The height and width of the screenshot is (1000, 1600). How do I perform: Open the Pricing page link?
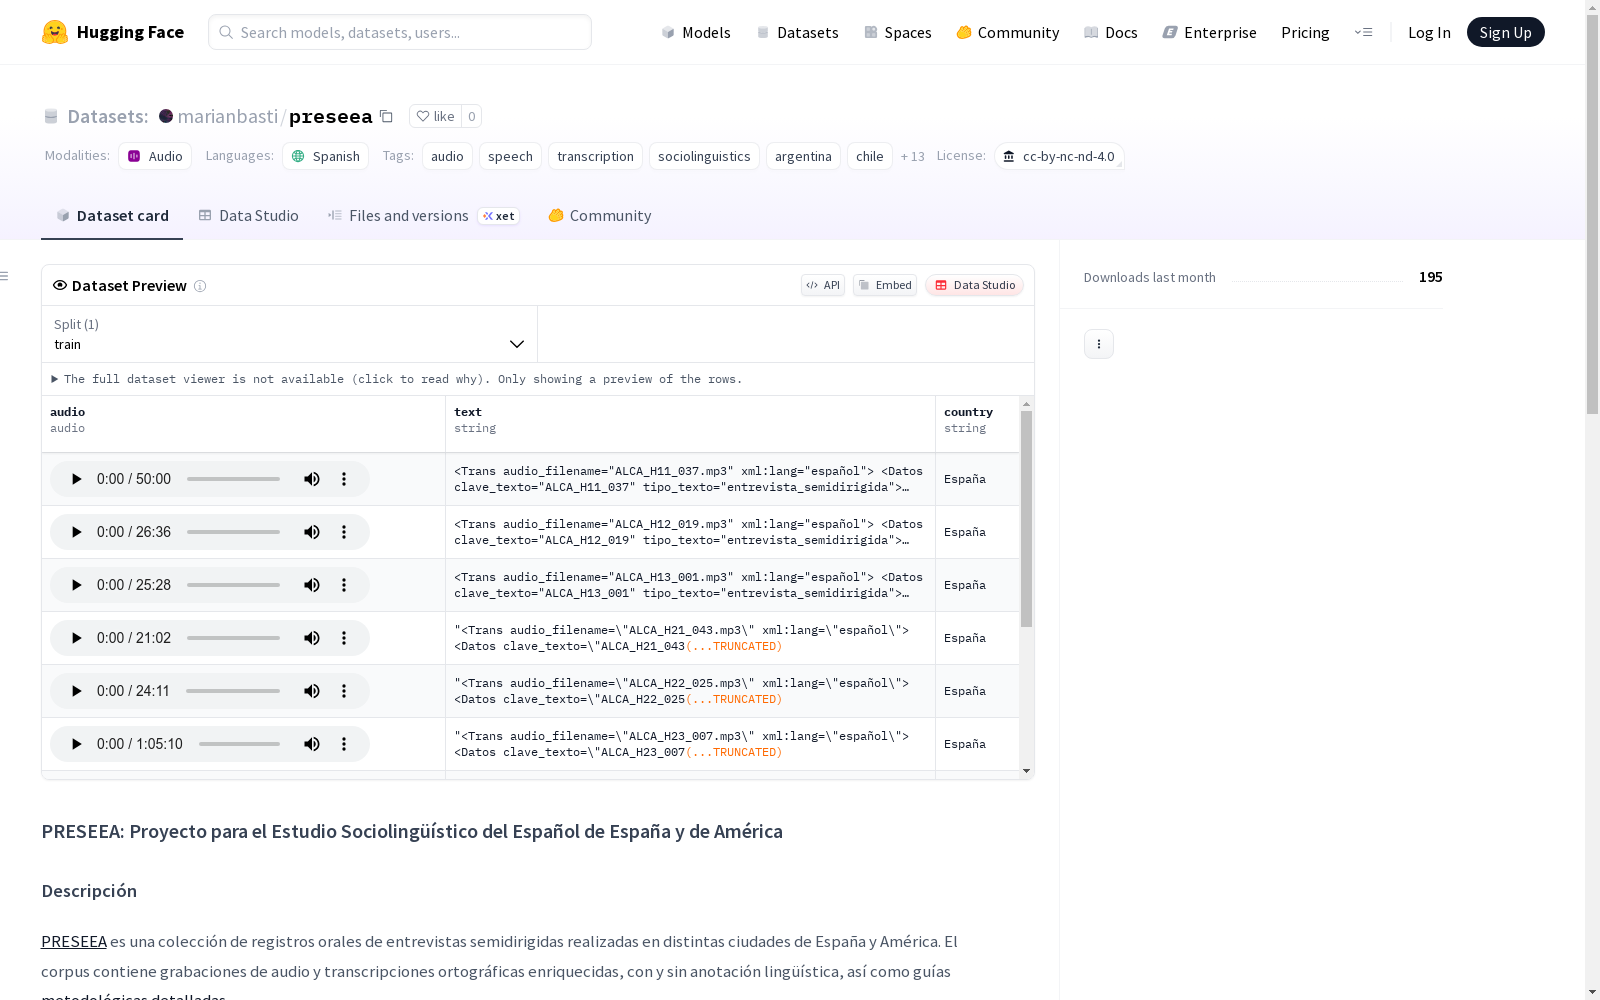[1305, 32]
